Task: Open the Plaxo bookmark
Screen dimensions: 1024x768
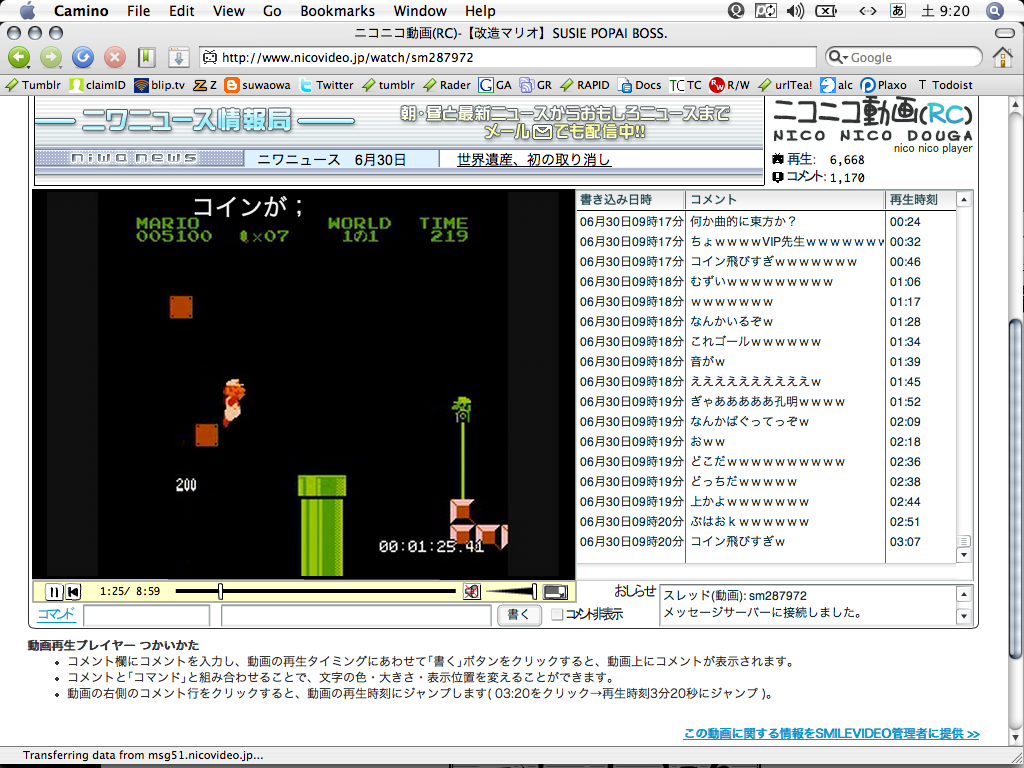Action: pyautogui.click(x=884, y=85)
